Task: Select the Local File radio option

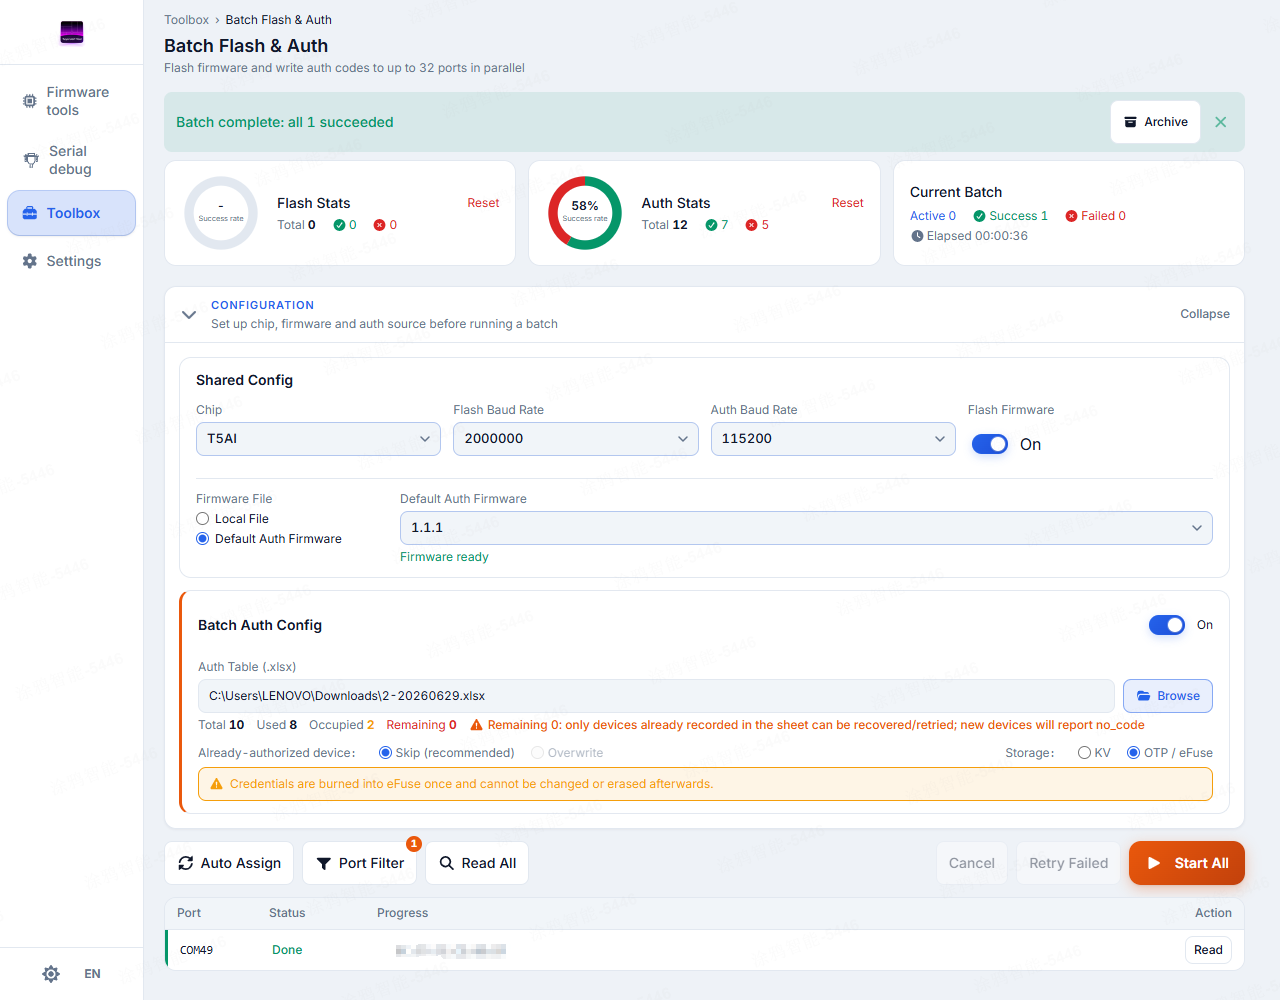Action: (203, 519)
